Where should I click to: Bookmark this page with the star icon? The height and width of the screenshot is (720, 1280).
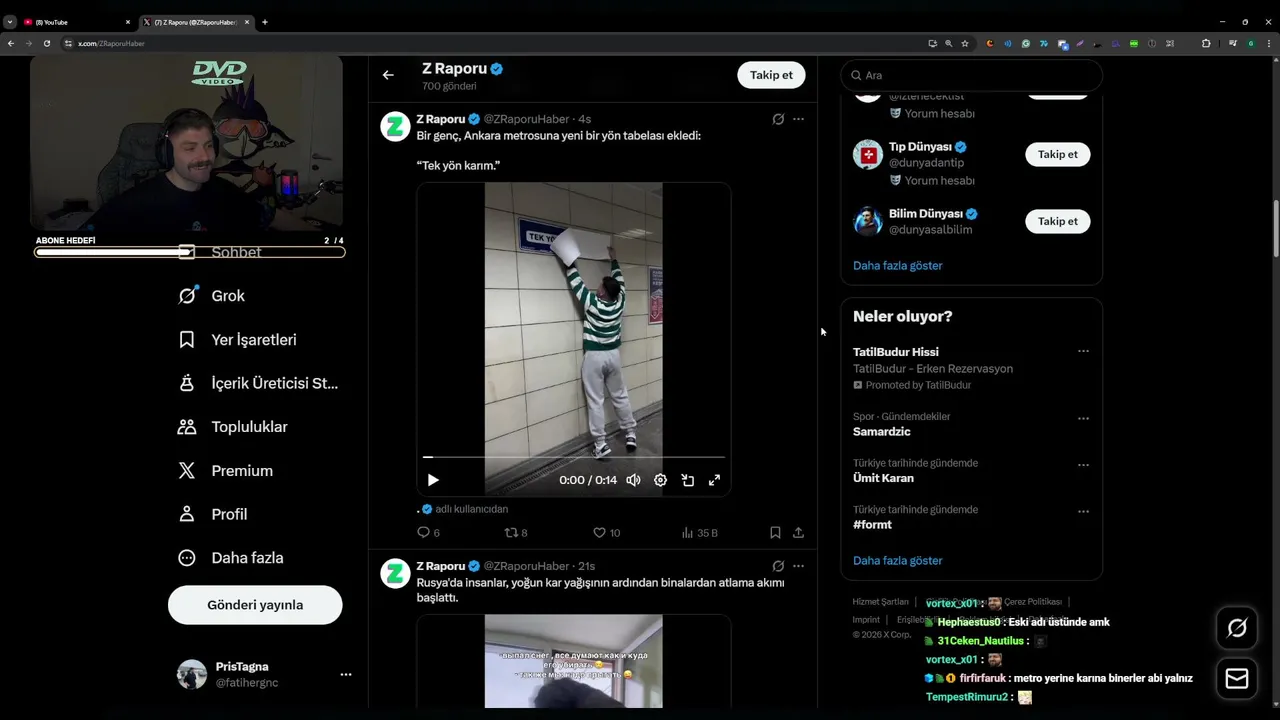pyautogui.click(x=965, y=43)
